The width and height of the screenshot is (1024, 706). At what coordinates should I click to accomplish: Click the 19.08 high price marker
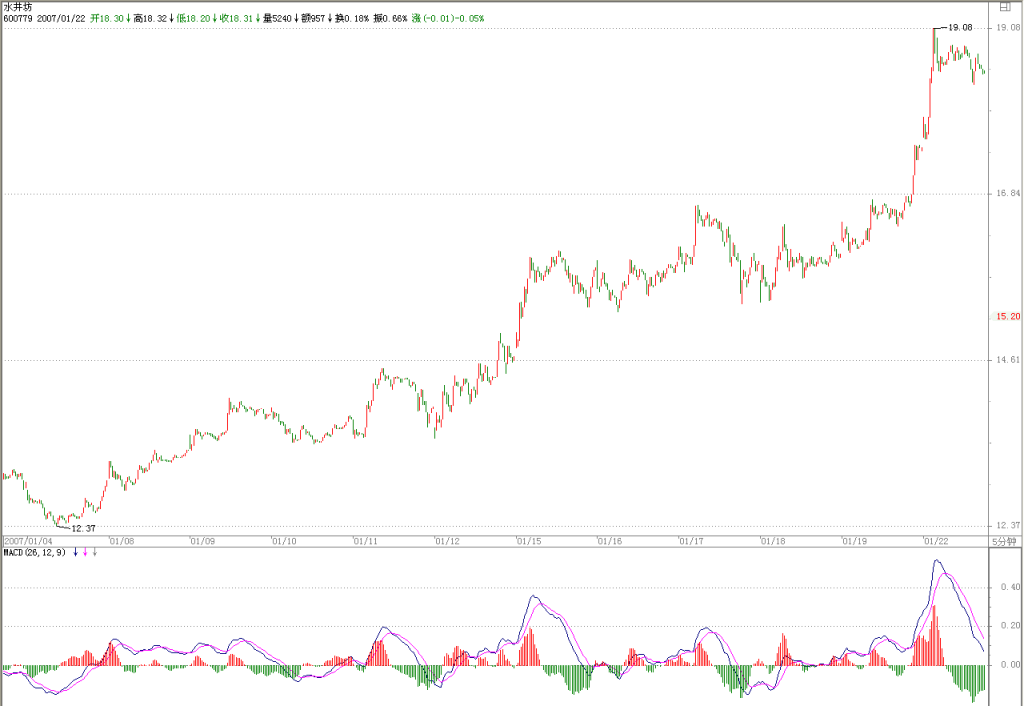pyautogui.click(x=960, y=27)
